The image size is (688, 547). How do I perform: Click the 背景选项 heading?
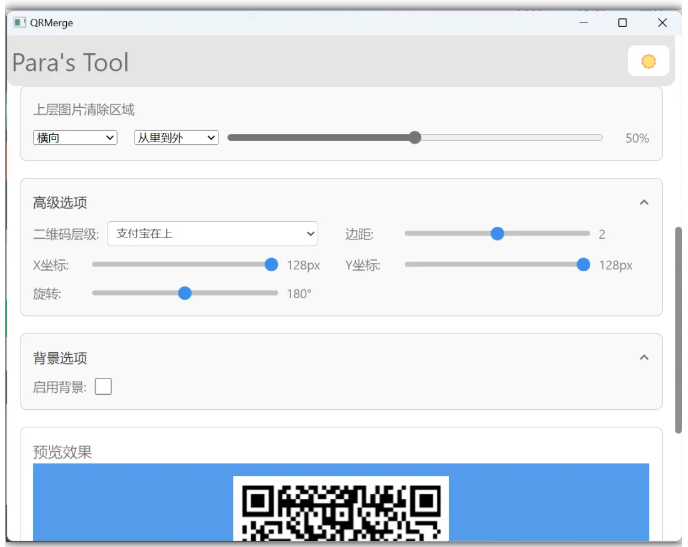60,358
